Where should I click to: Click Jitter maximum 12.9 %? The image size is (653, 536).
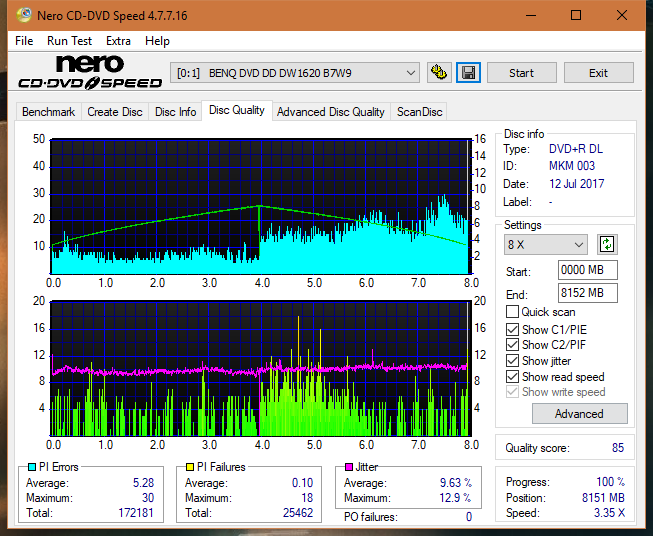[x=456, y=498]
